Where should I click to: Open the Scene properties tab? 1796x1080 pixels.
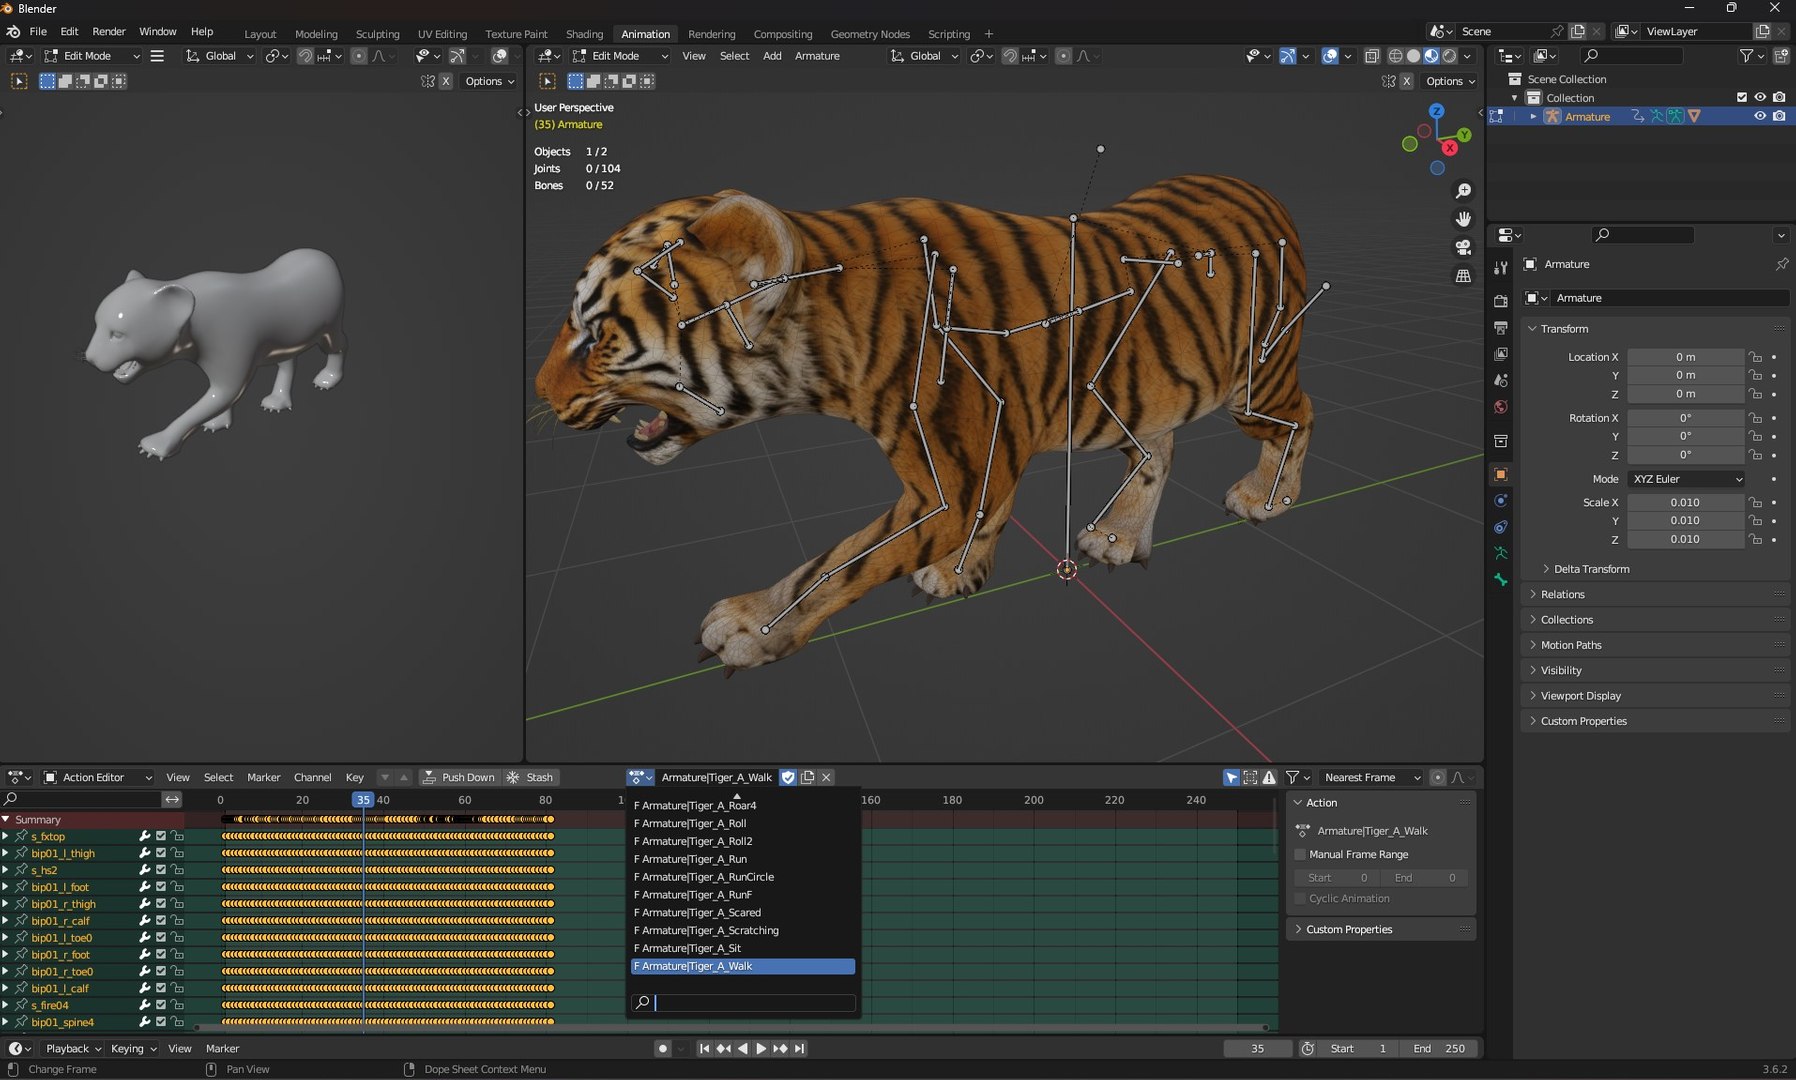click(x=1500, y=381)
